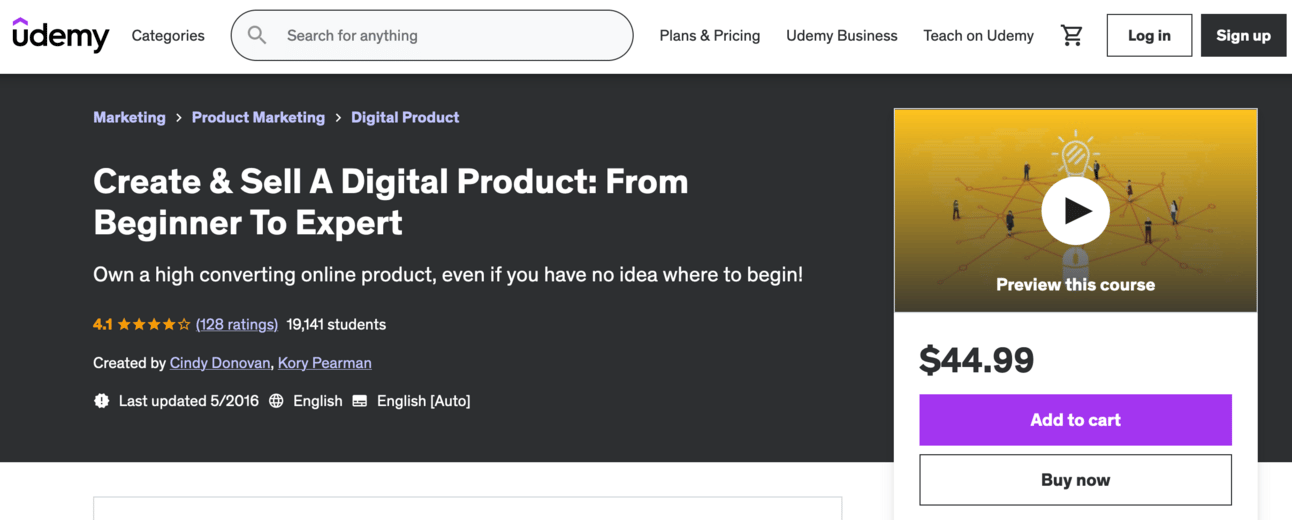Open the shopping cart
The height and width of the screenshot is (520, 1292).
pyautogui.click(x=1072, y=36)
